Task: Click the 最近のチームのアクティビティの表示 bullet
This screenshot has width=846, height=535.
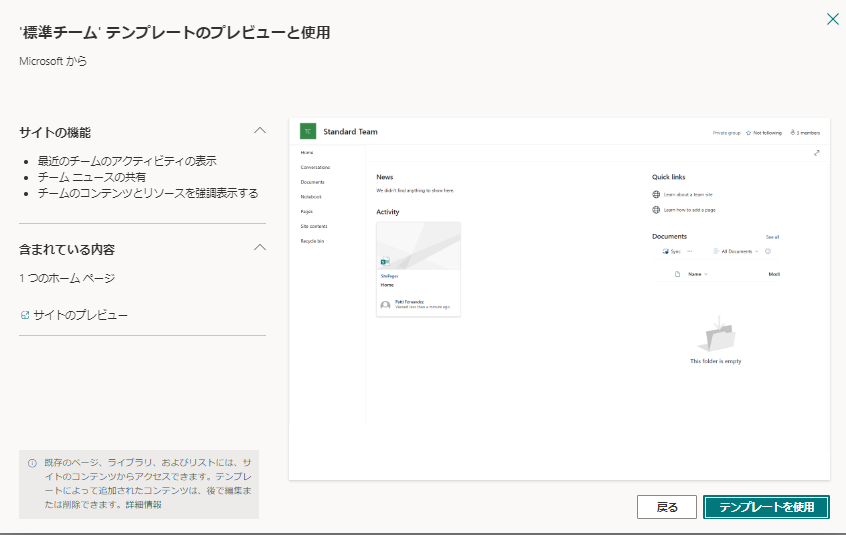Action: (x=127, y=161)
